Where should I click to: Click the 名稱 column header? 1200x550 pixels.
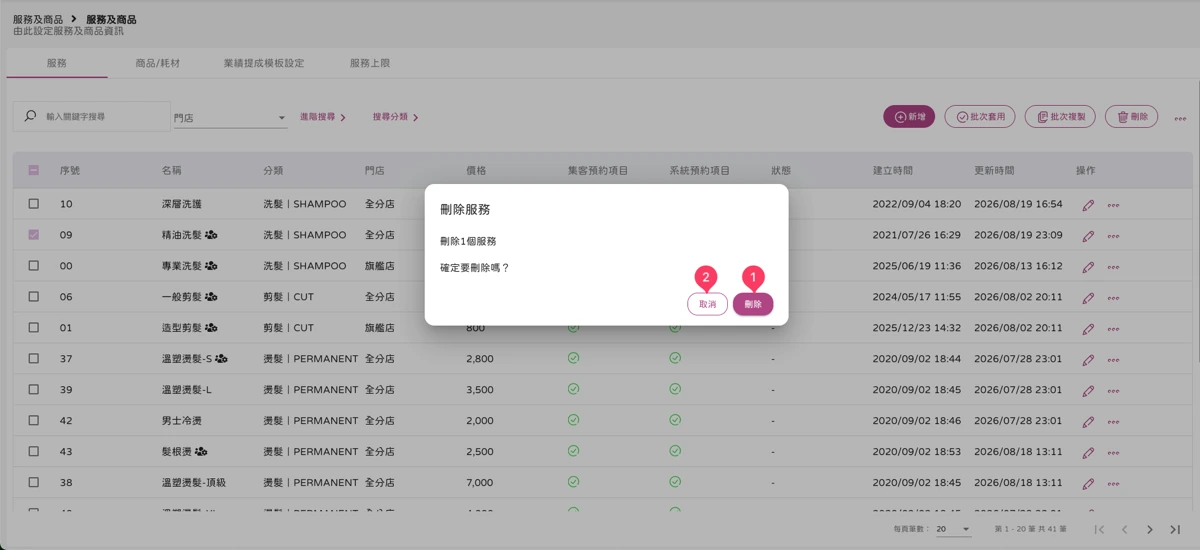(171, 171)
